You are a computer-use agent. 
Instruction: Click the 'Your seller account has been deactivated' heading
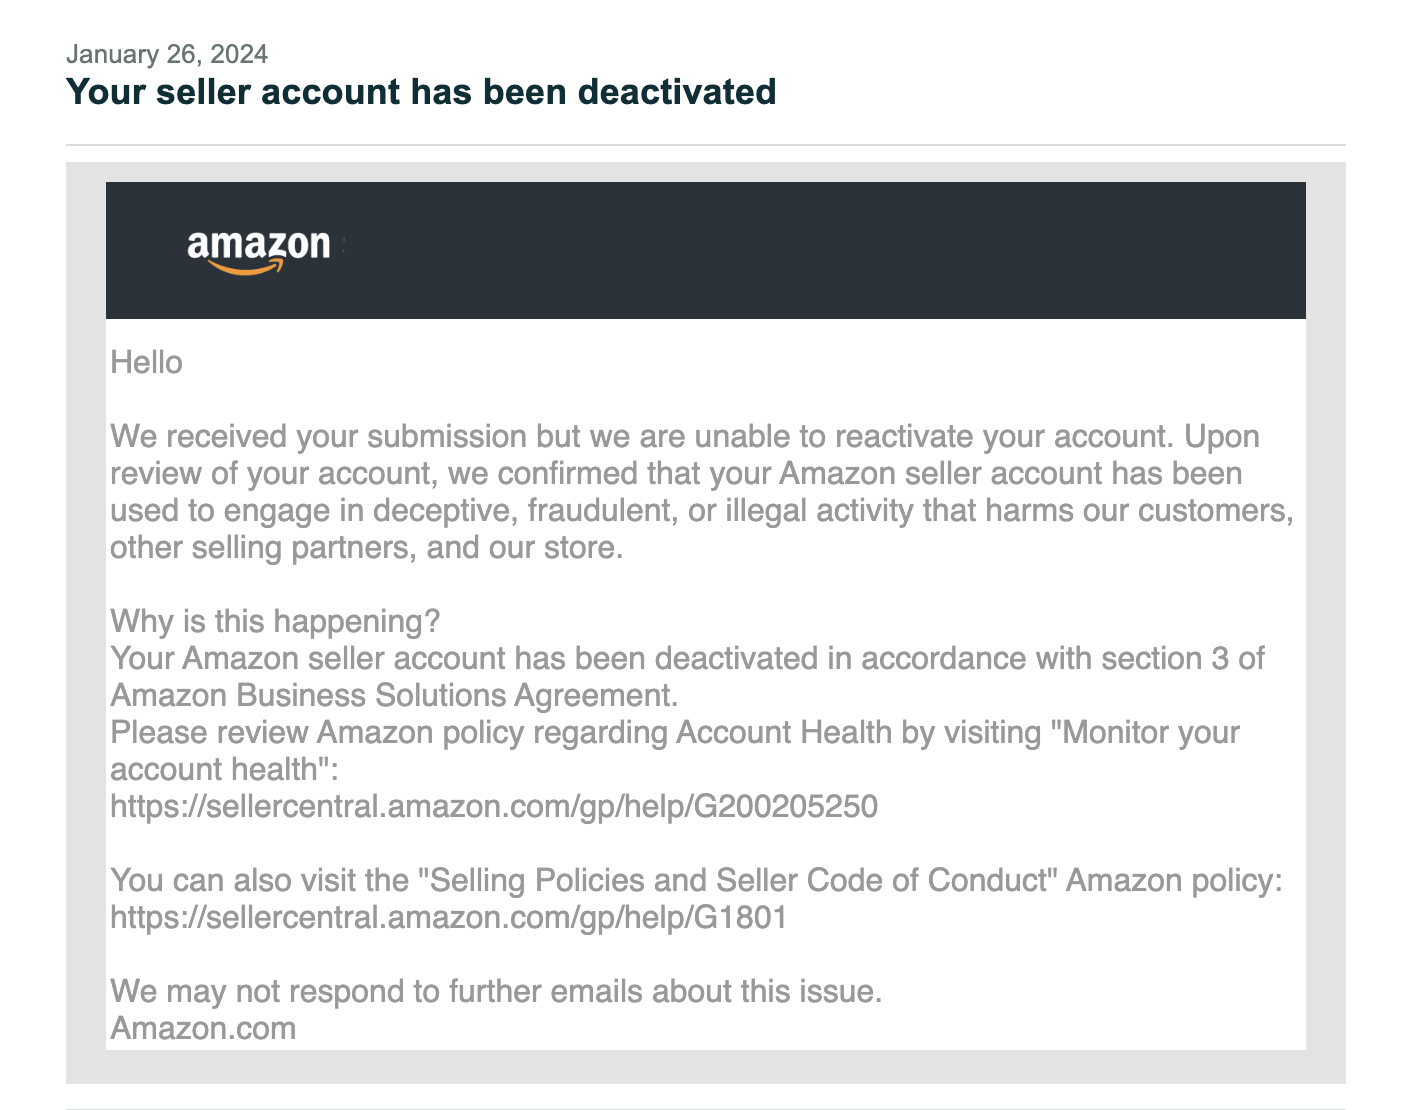(421, 92)
